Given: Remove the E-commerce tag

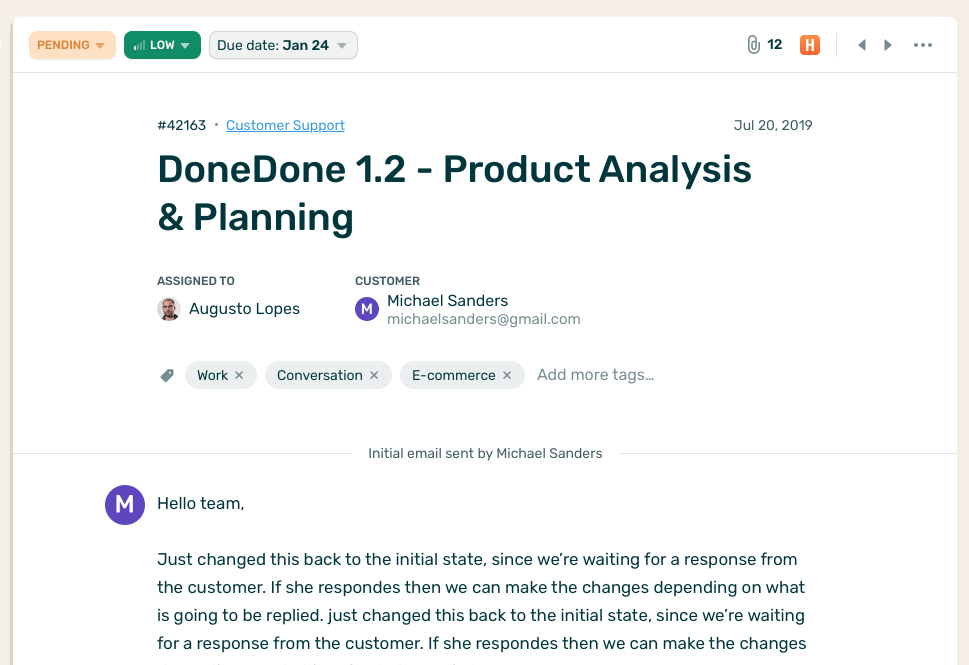Looking at the screenshot, I should (507, 376).
